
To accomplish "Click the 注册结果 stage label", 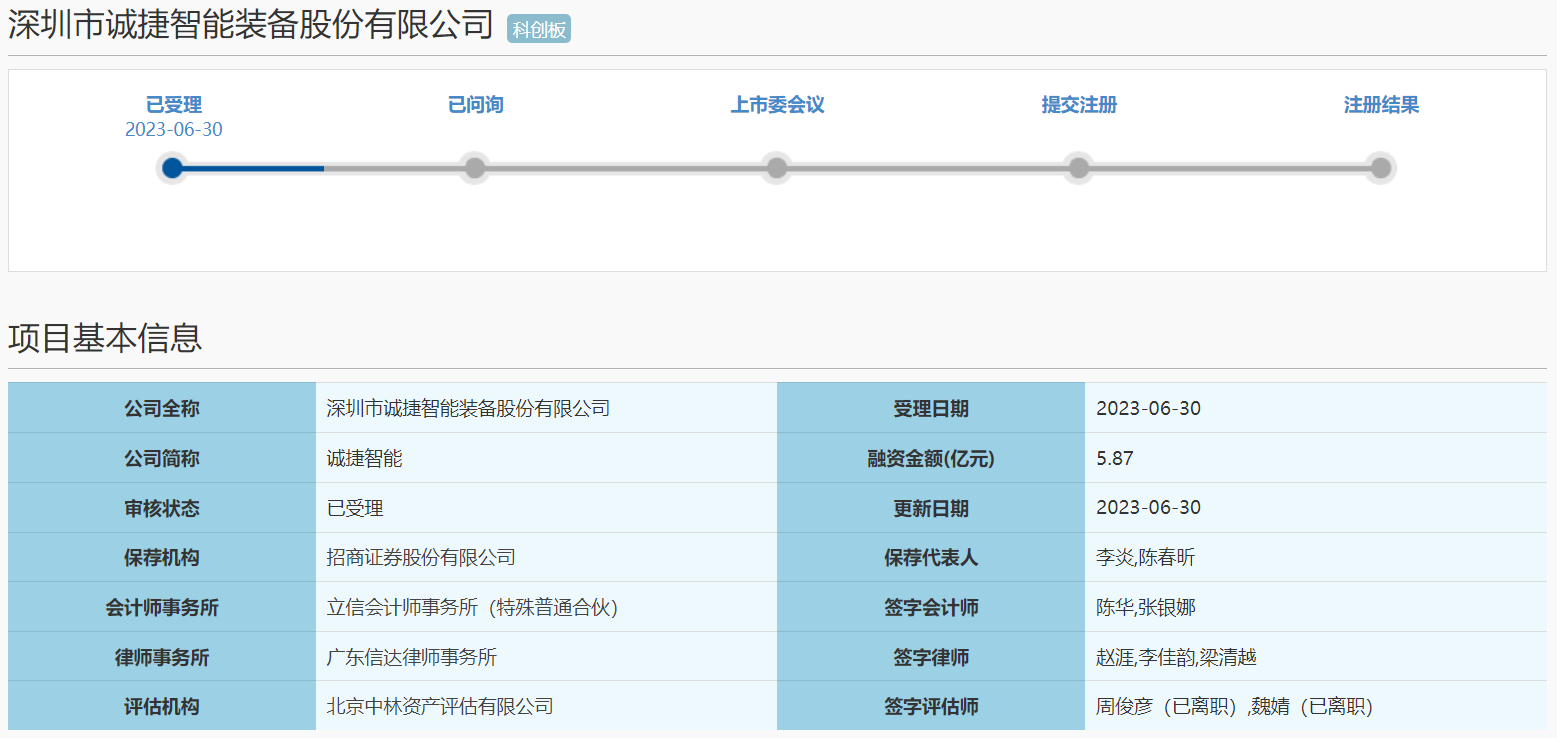I will 1381,105.
